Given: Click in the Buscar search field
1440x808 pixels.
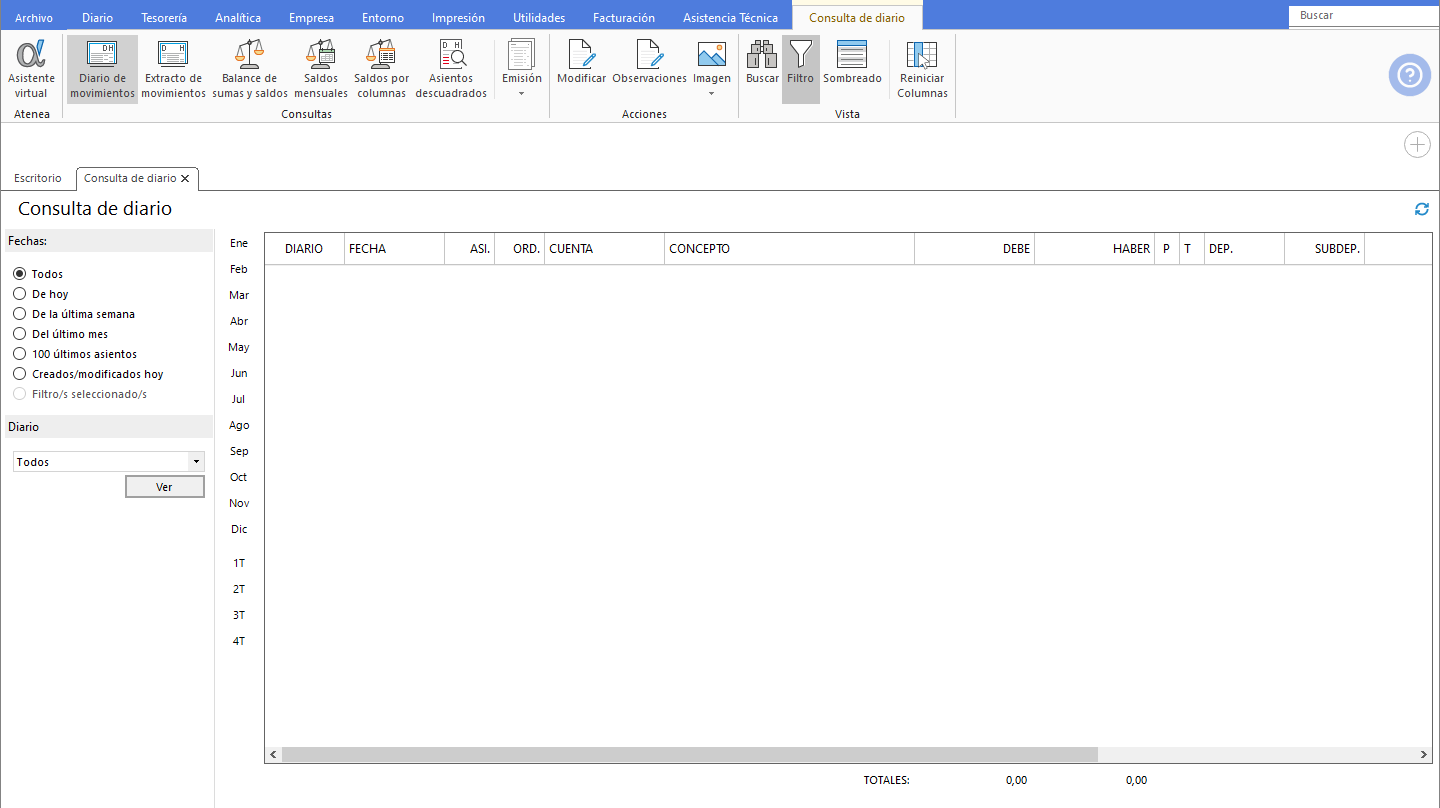Looking at the screenshot, I should pyautogui.click(x=1364, y=16).
